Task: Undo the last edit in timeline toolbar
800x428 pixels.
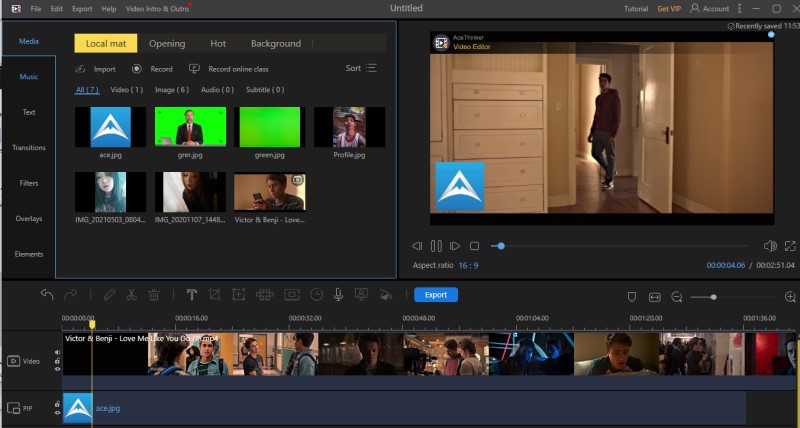Action: [47, 295]
